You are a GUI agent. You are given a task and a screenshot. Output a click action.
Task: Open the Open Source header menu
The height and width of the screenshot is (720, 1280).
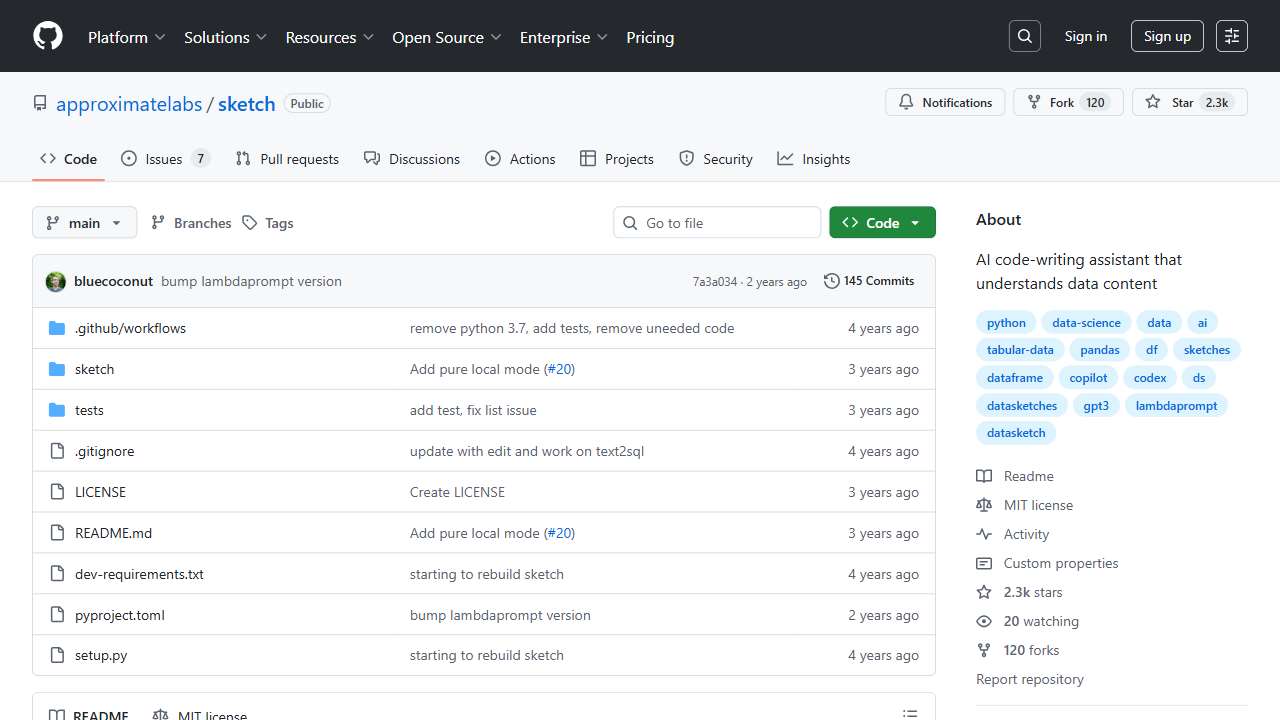447,37
